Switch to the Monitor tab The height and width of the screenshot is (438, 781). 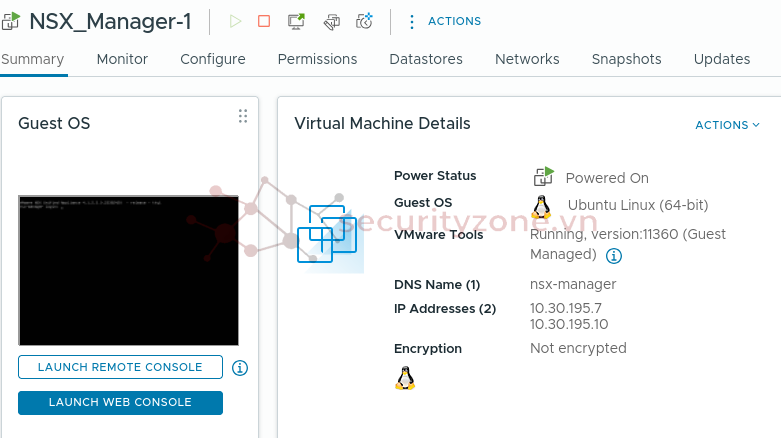(x=122, y=59)
